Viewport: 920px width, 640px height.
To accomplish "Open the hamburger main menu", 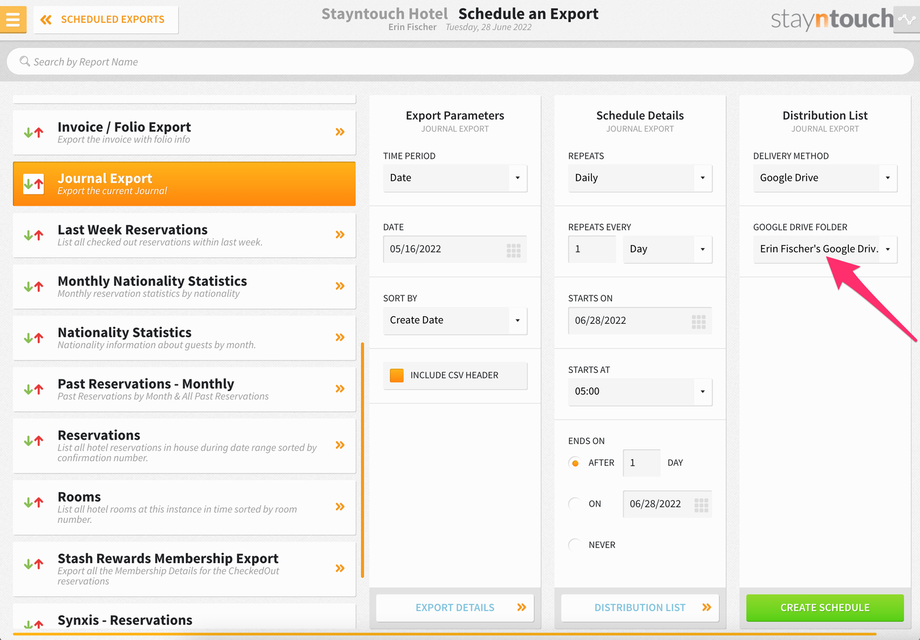I will [13, 19].
